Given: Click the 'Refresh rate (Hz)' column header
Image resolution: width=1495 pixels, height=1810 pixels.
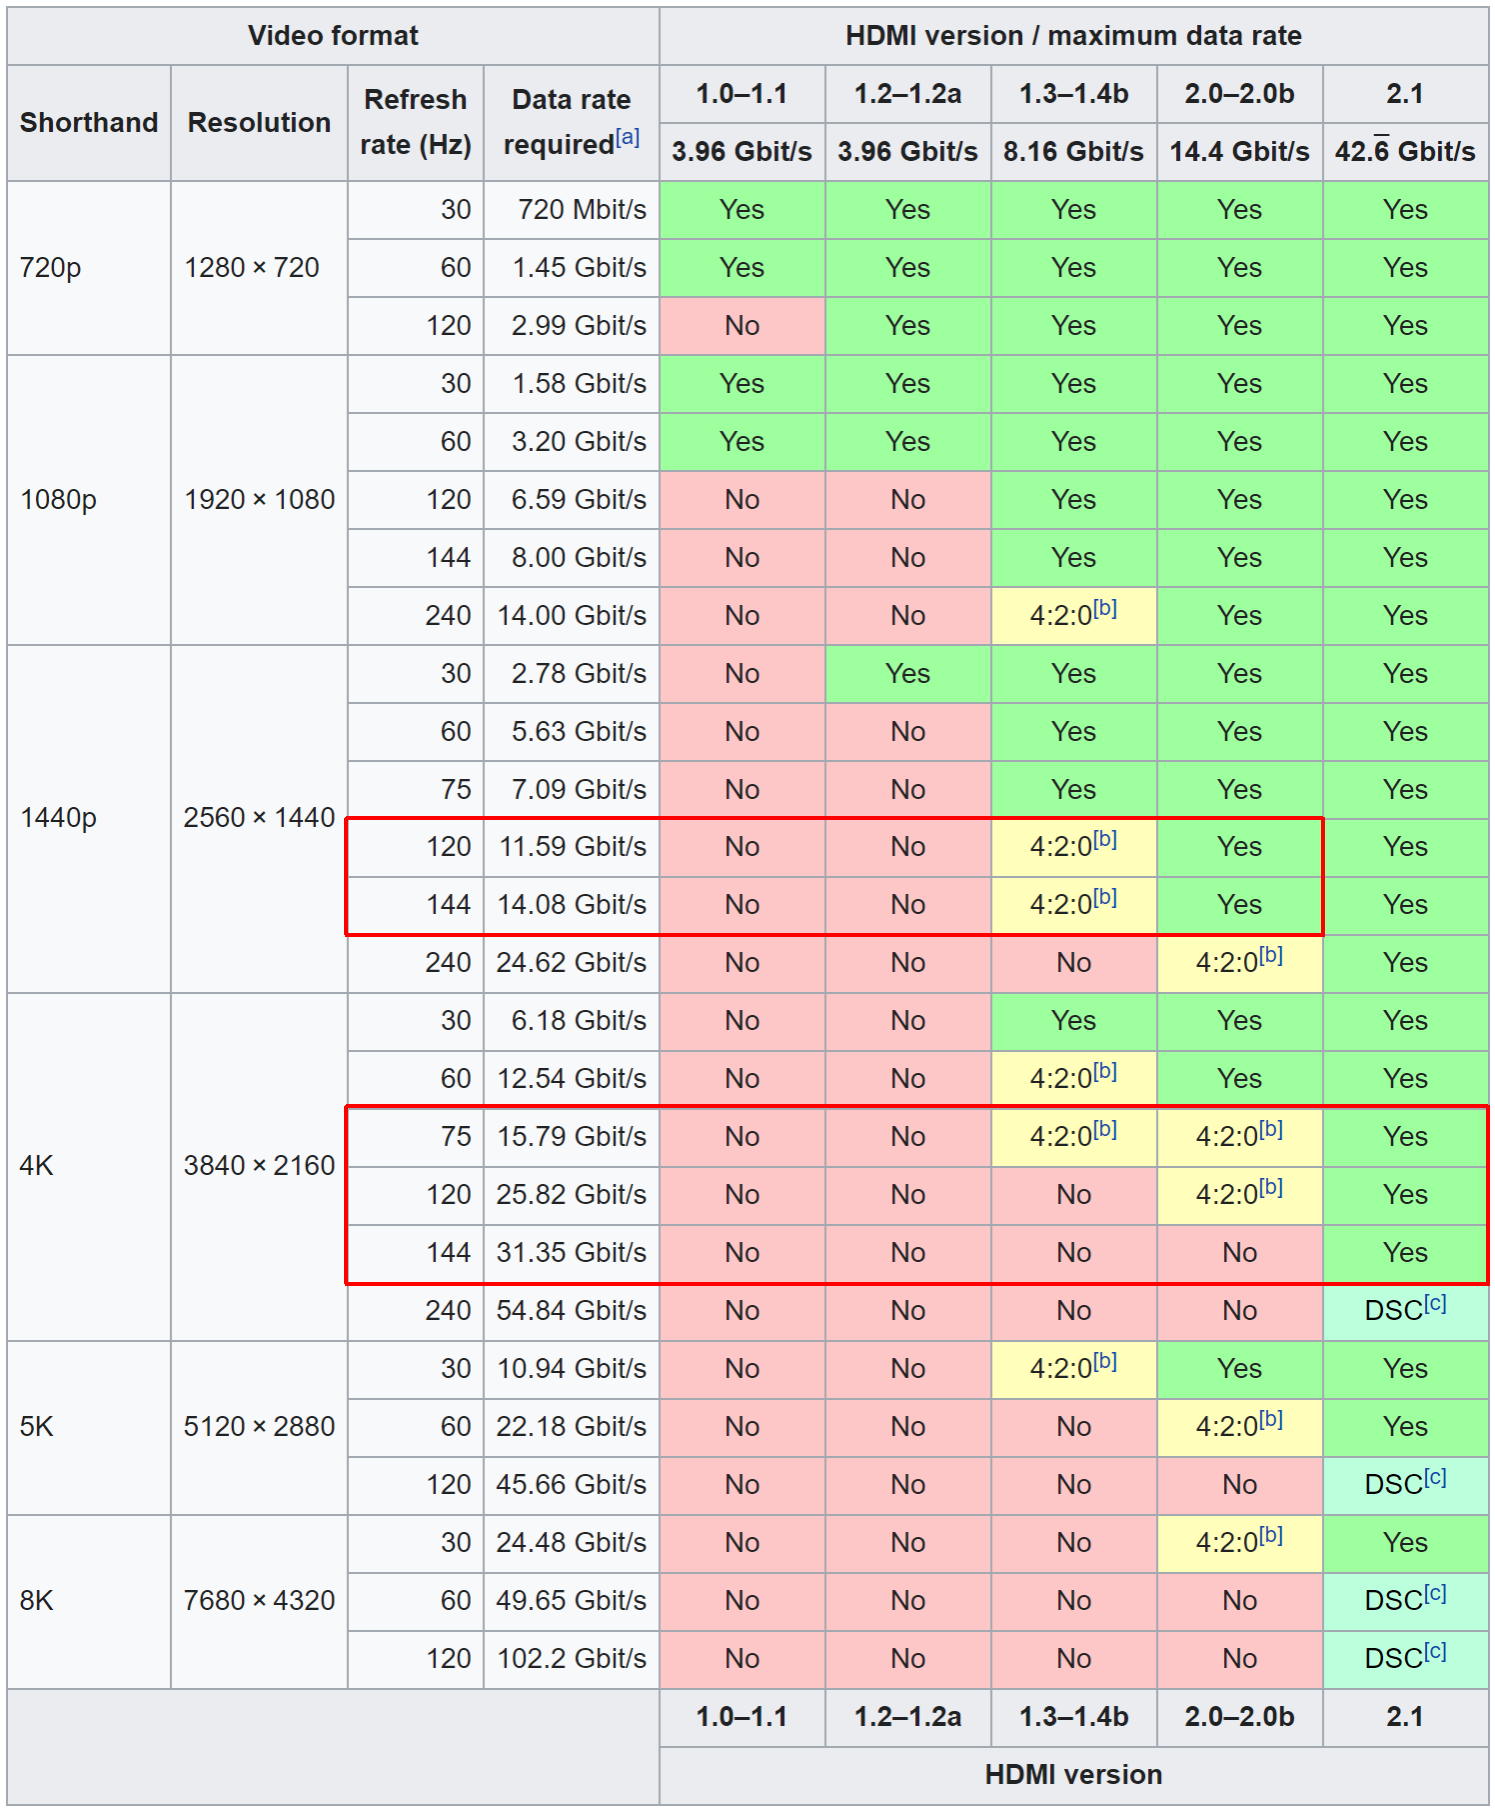Looking at the screenshot, I should click(x=415, y=123).
